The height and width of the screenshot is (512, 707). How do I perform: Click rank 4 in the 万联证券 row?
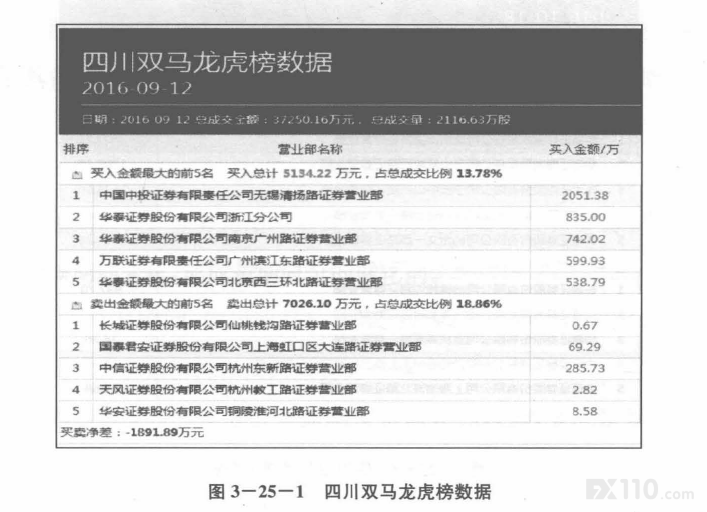pyautogui.click(x=76, y=261)
